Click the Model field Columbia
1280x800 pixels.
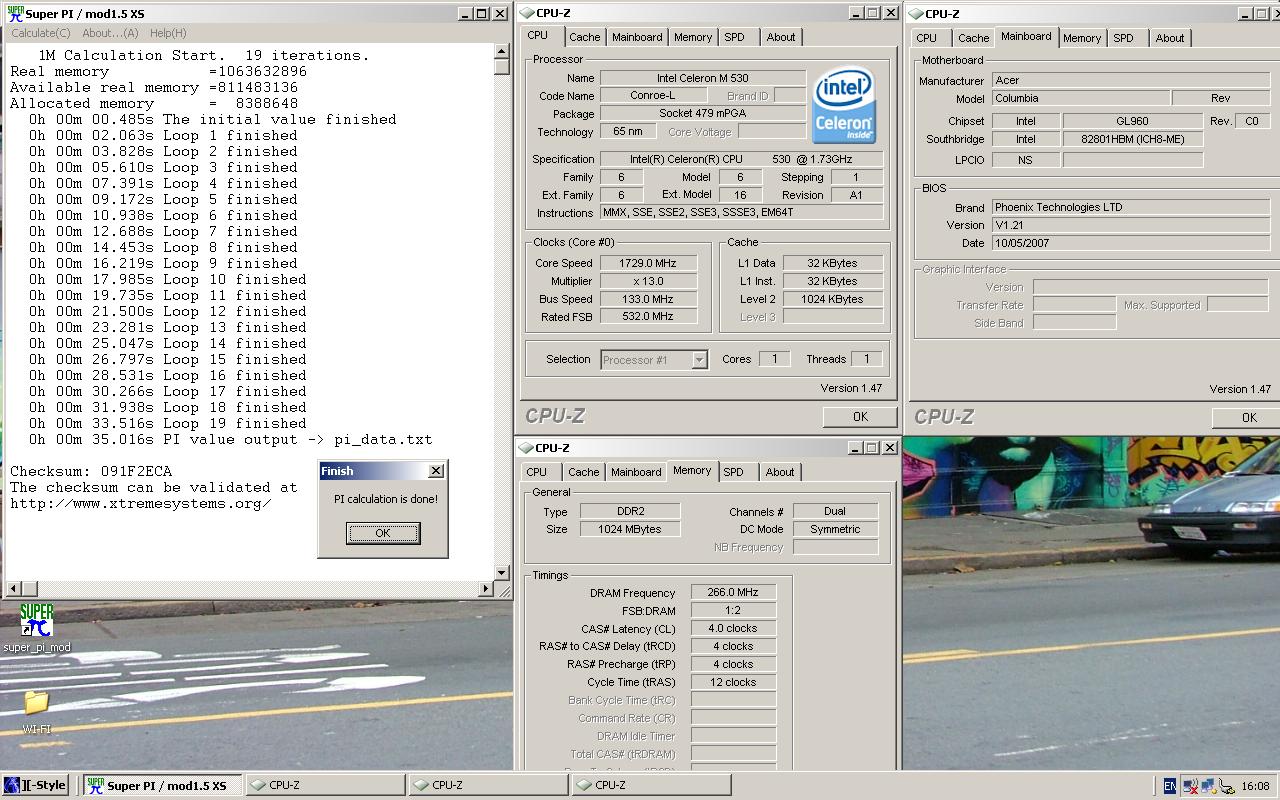pos(1081,98)
